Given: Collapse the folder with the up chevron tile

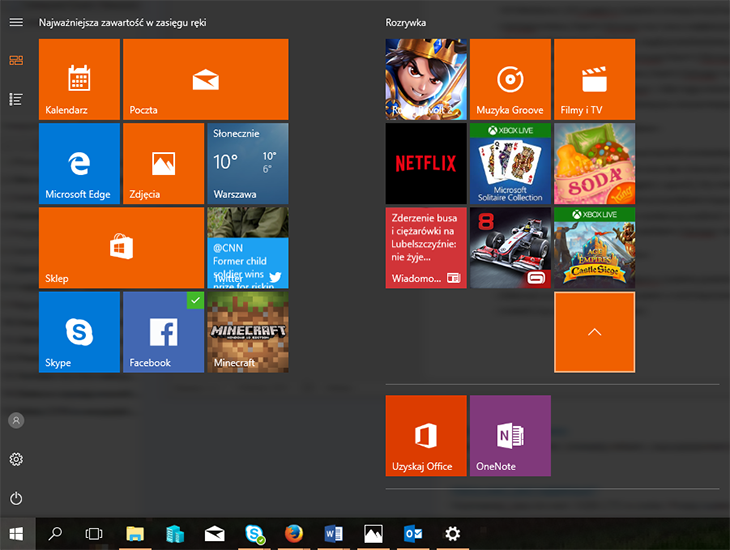Looking at the screenshot, I should tap(595, 332).
